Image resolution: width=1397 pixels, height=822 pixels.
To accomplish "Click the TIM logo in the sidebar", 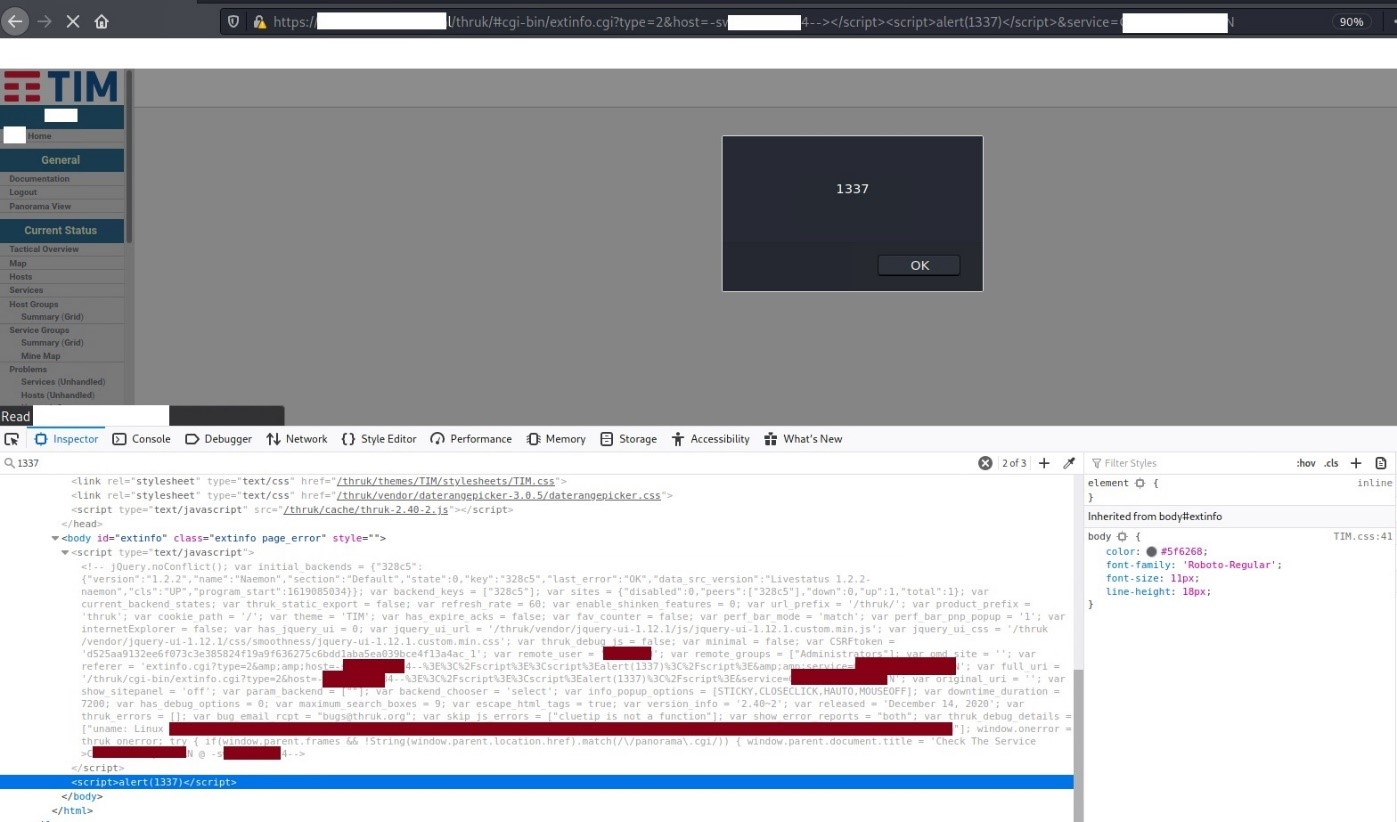I will 61,87.
